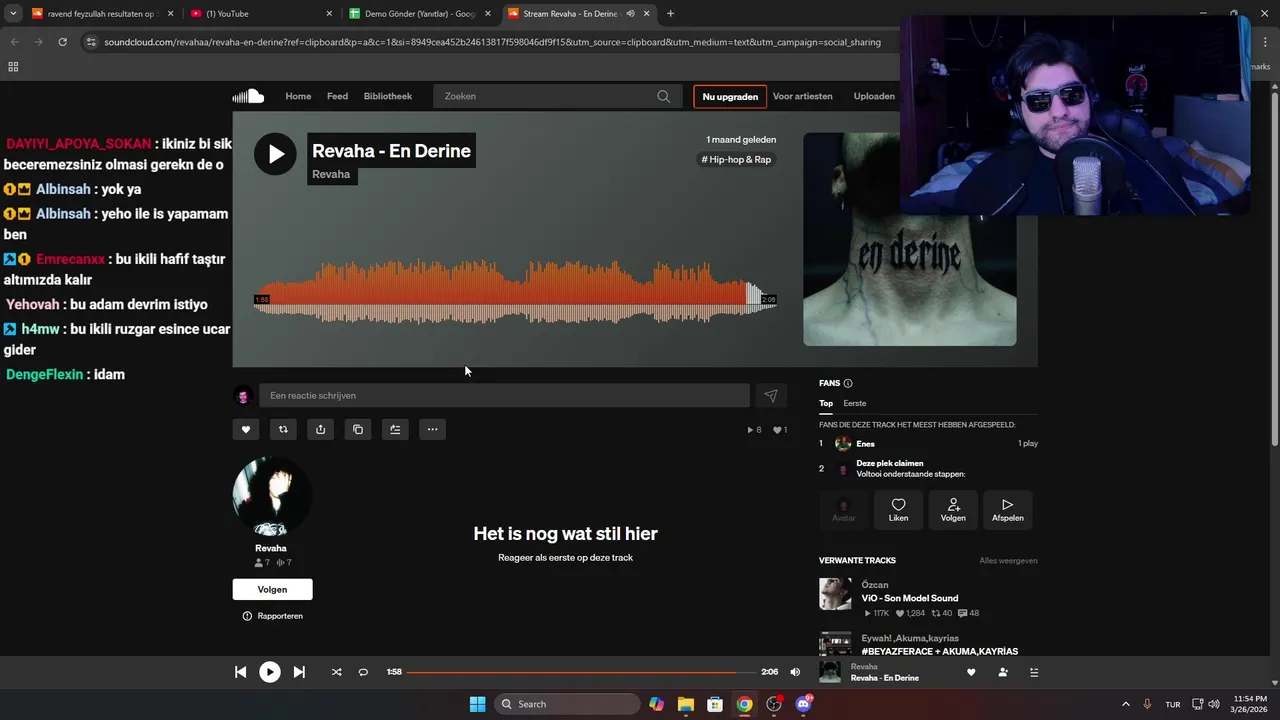Follow artist icon in player bar
Image resolution: width=1280 pixels, height=720 pixels.
coord(1003,672)
